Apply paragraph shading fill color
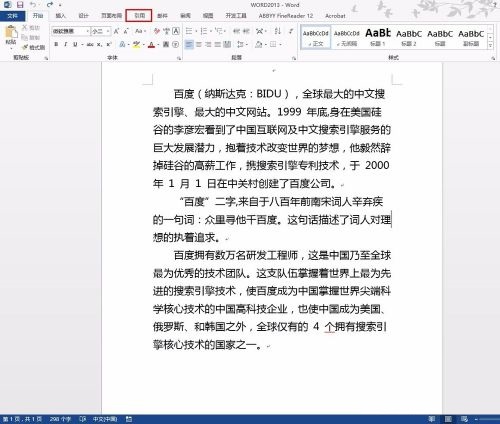Viewport: 500px width, 424px height. [x=259, y=44]
